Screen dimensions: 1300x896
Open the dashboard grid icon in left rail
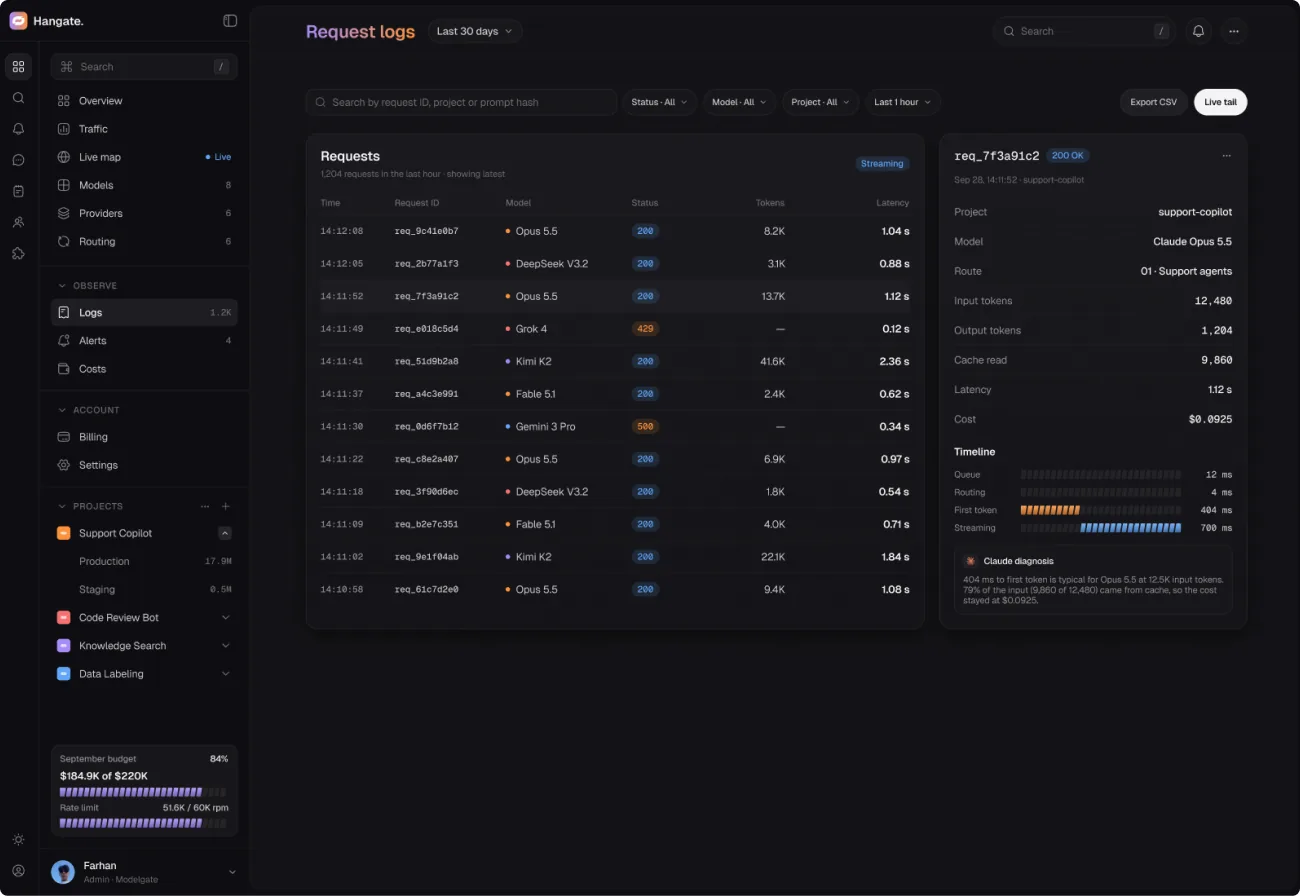click(18, 67)
